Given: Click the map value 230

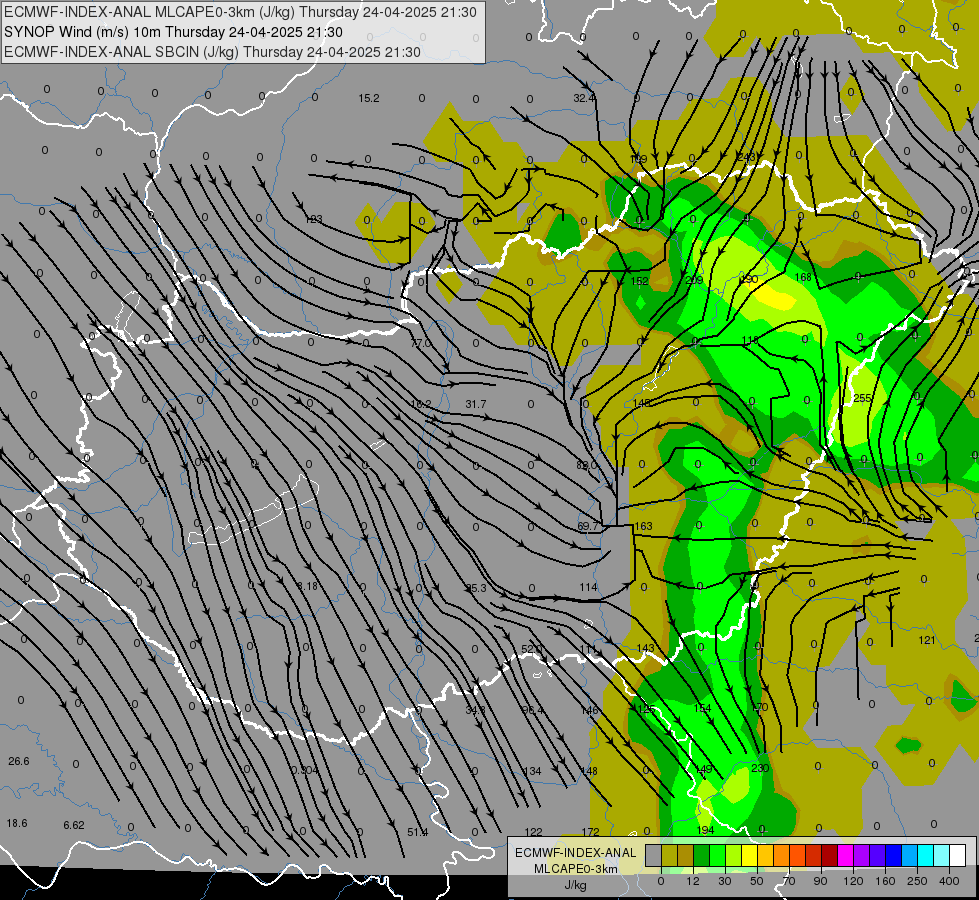Looking at the screenshot, I should click(x=760, y=768).
